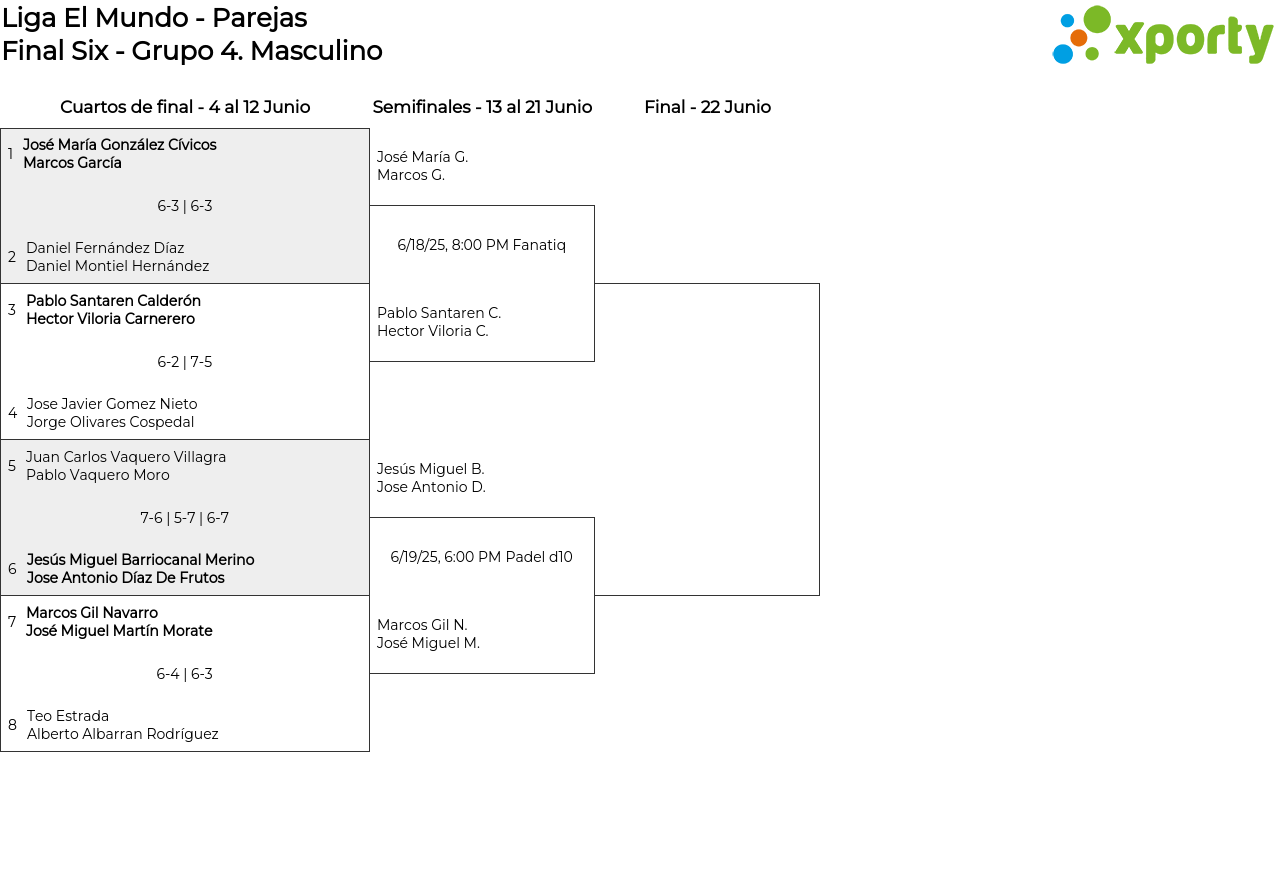Open the 6/18/25 Fanatiq semifinal match
This screenshot has width=1280, height=883.
(x=481, y=245)
